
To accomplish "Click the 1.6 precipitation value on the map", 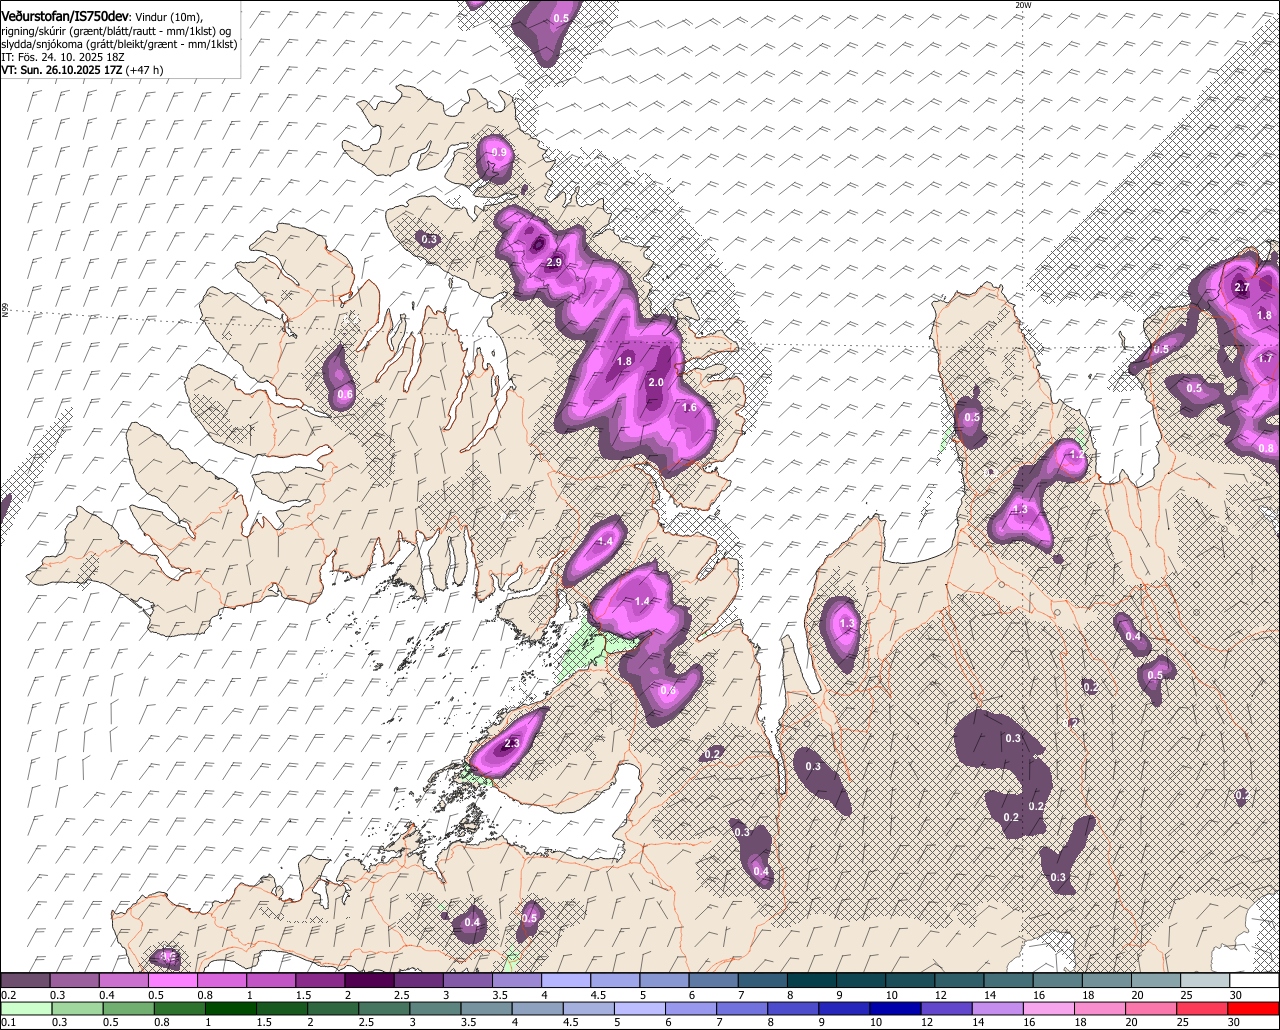I will click(689, 407).
